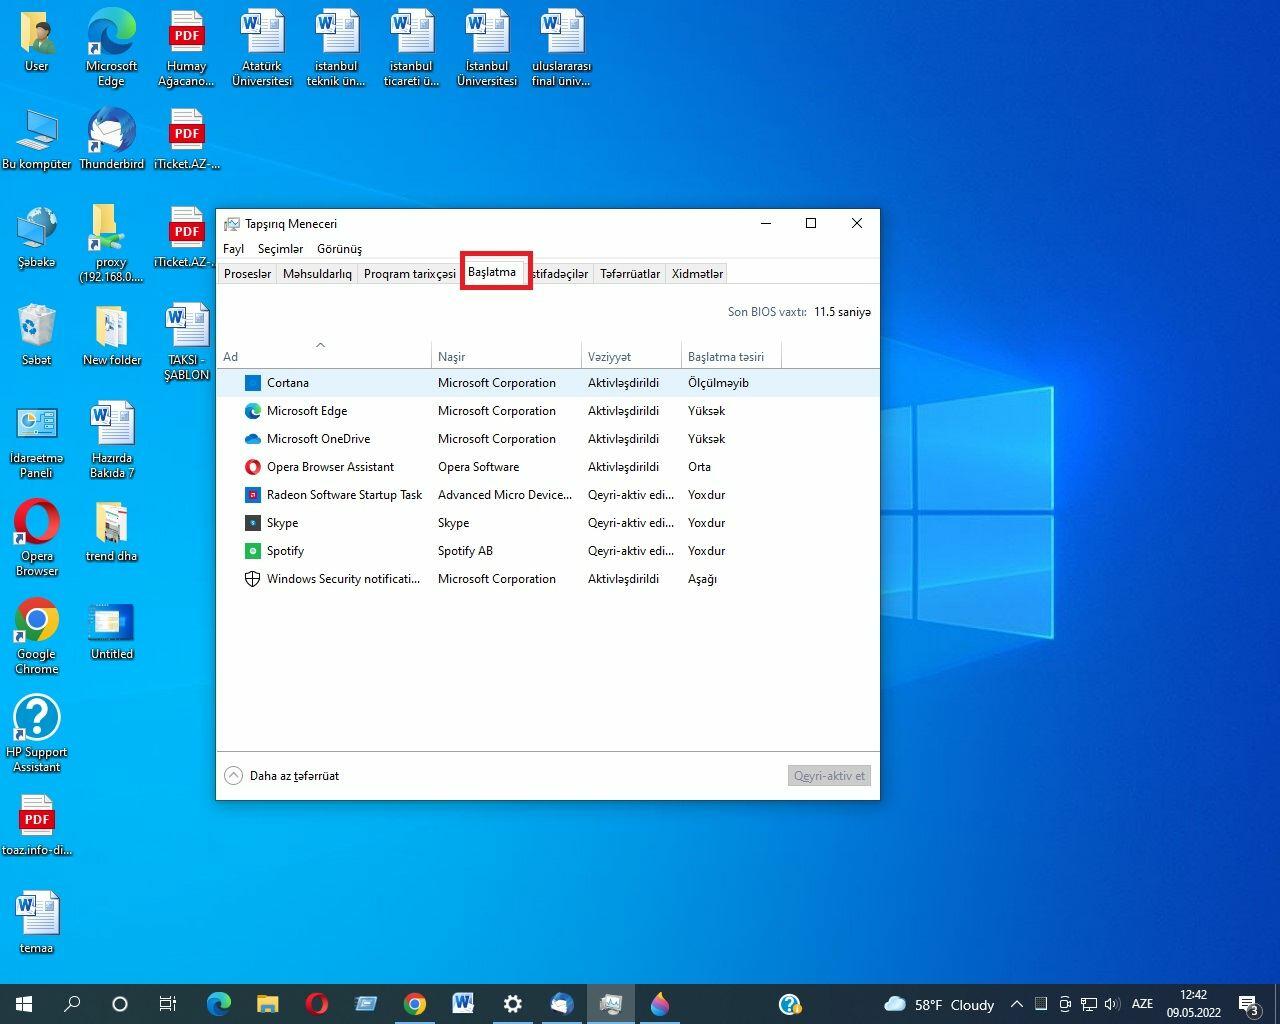Switch to the Məhsuldarlıq tab

coord(317,274)
